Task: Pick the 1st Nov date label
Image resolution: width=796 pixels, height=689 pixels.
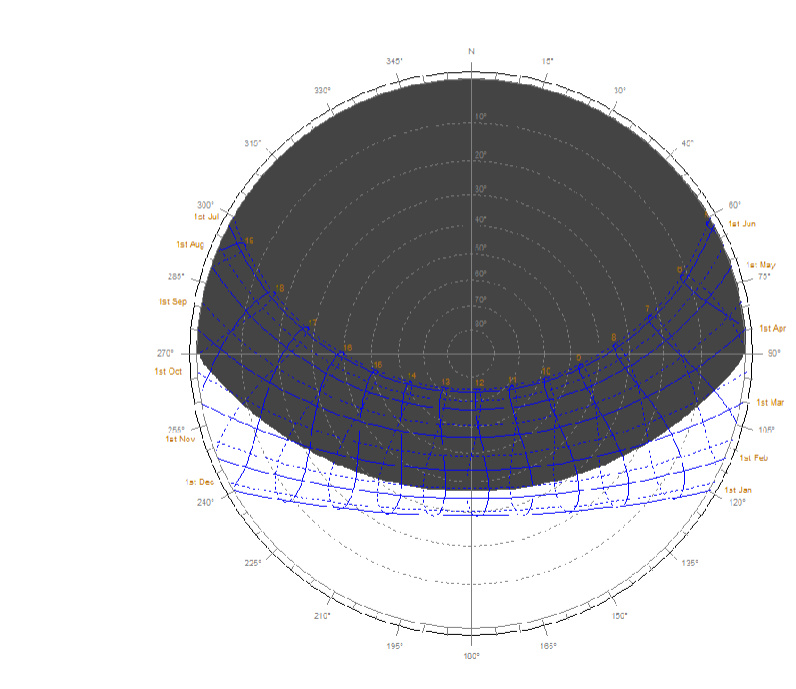Action: [180, 439]
